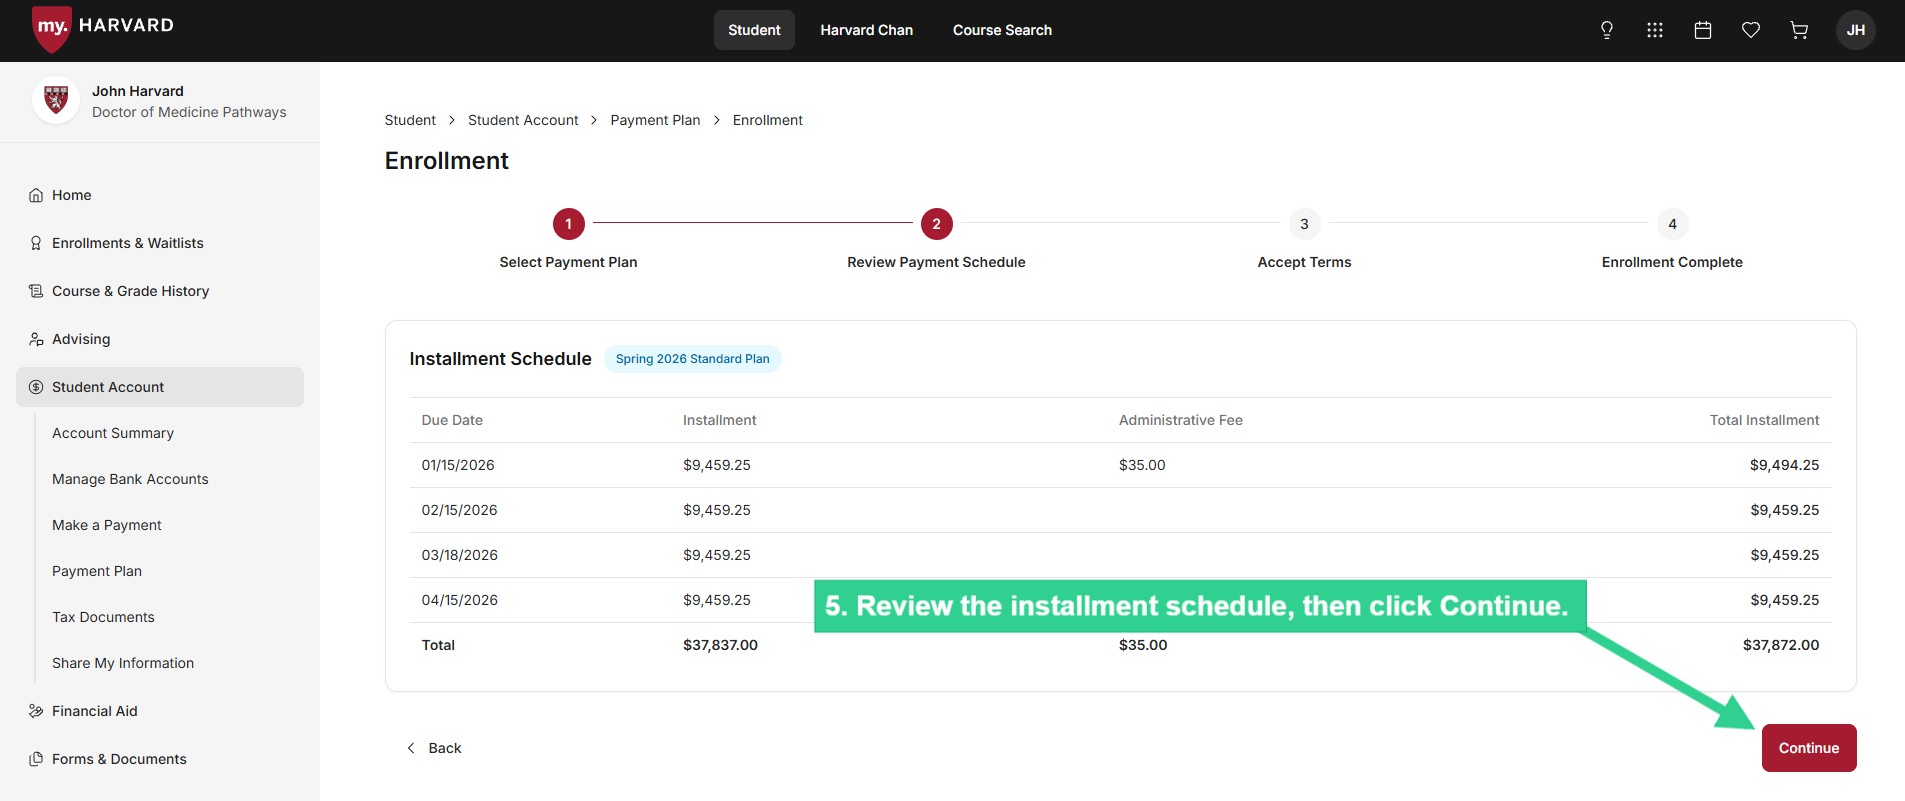Image resolution: width=1905 pixels, height=801 pixels.
Task: Open Payment Plan in the sidebar
Action: (97, 571)
